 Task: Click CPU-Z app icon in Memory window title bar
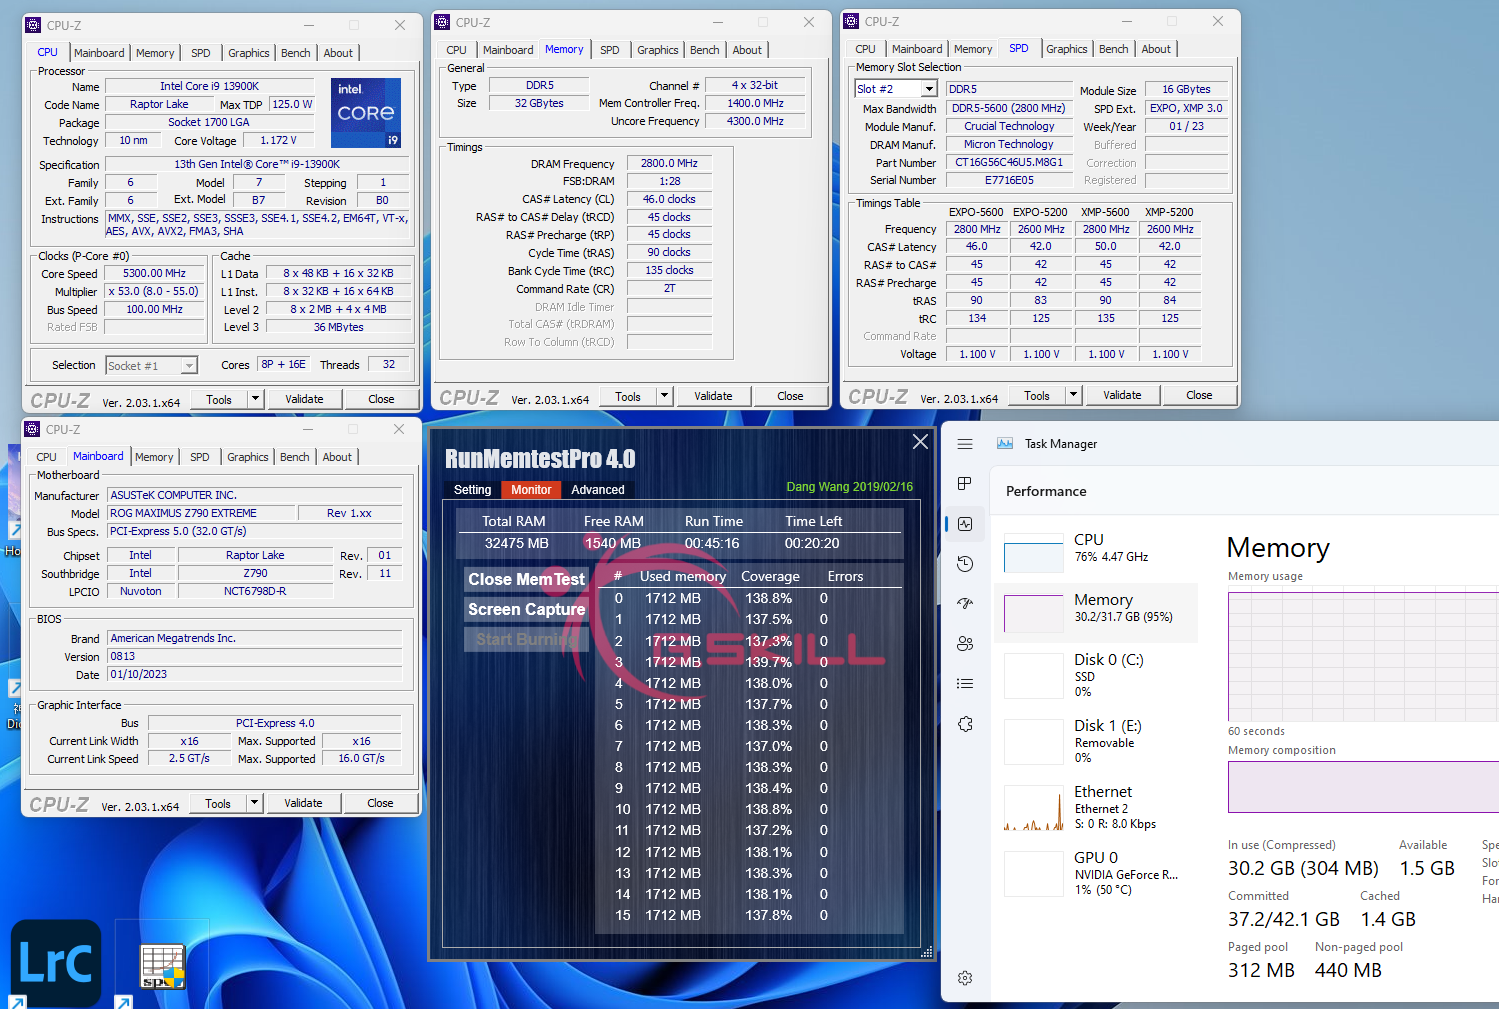(442, 22)
